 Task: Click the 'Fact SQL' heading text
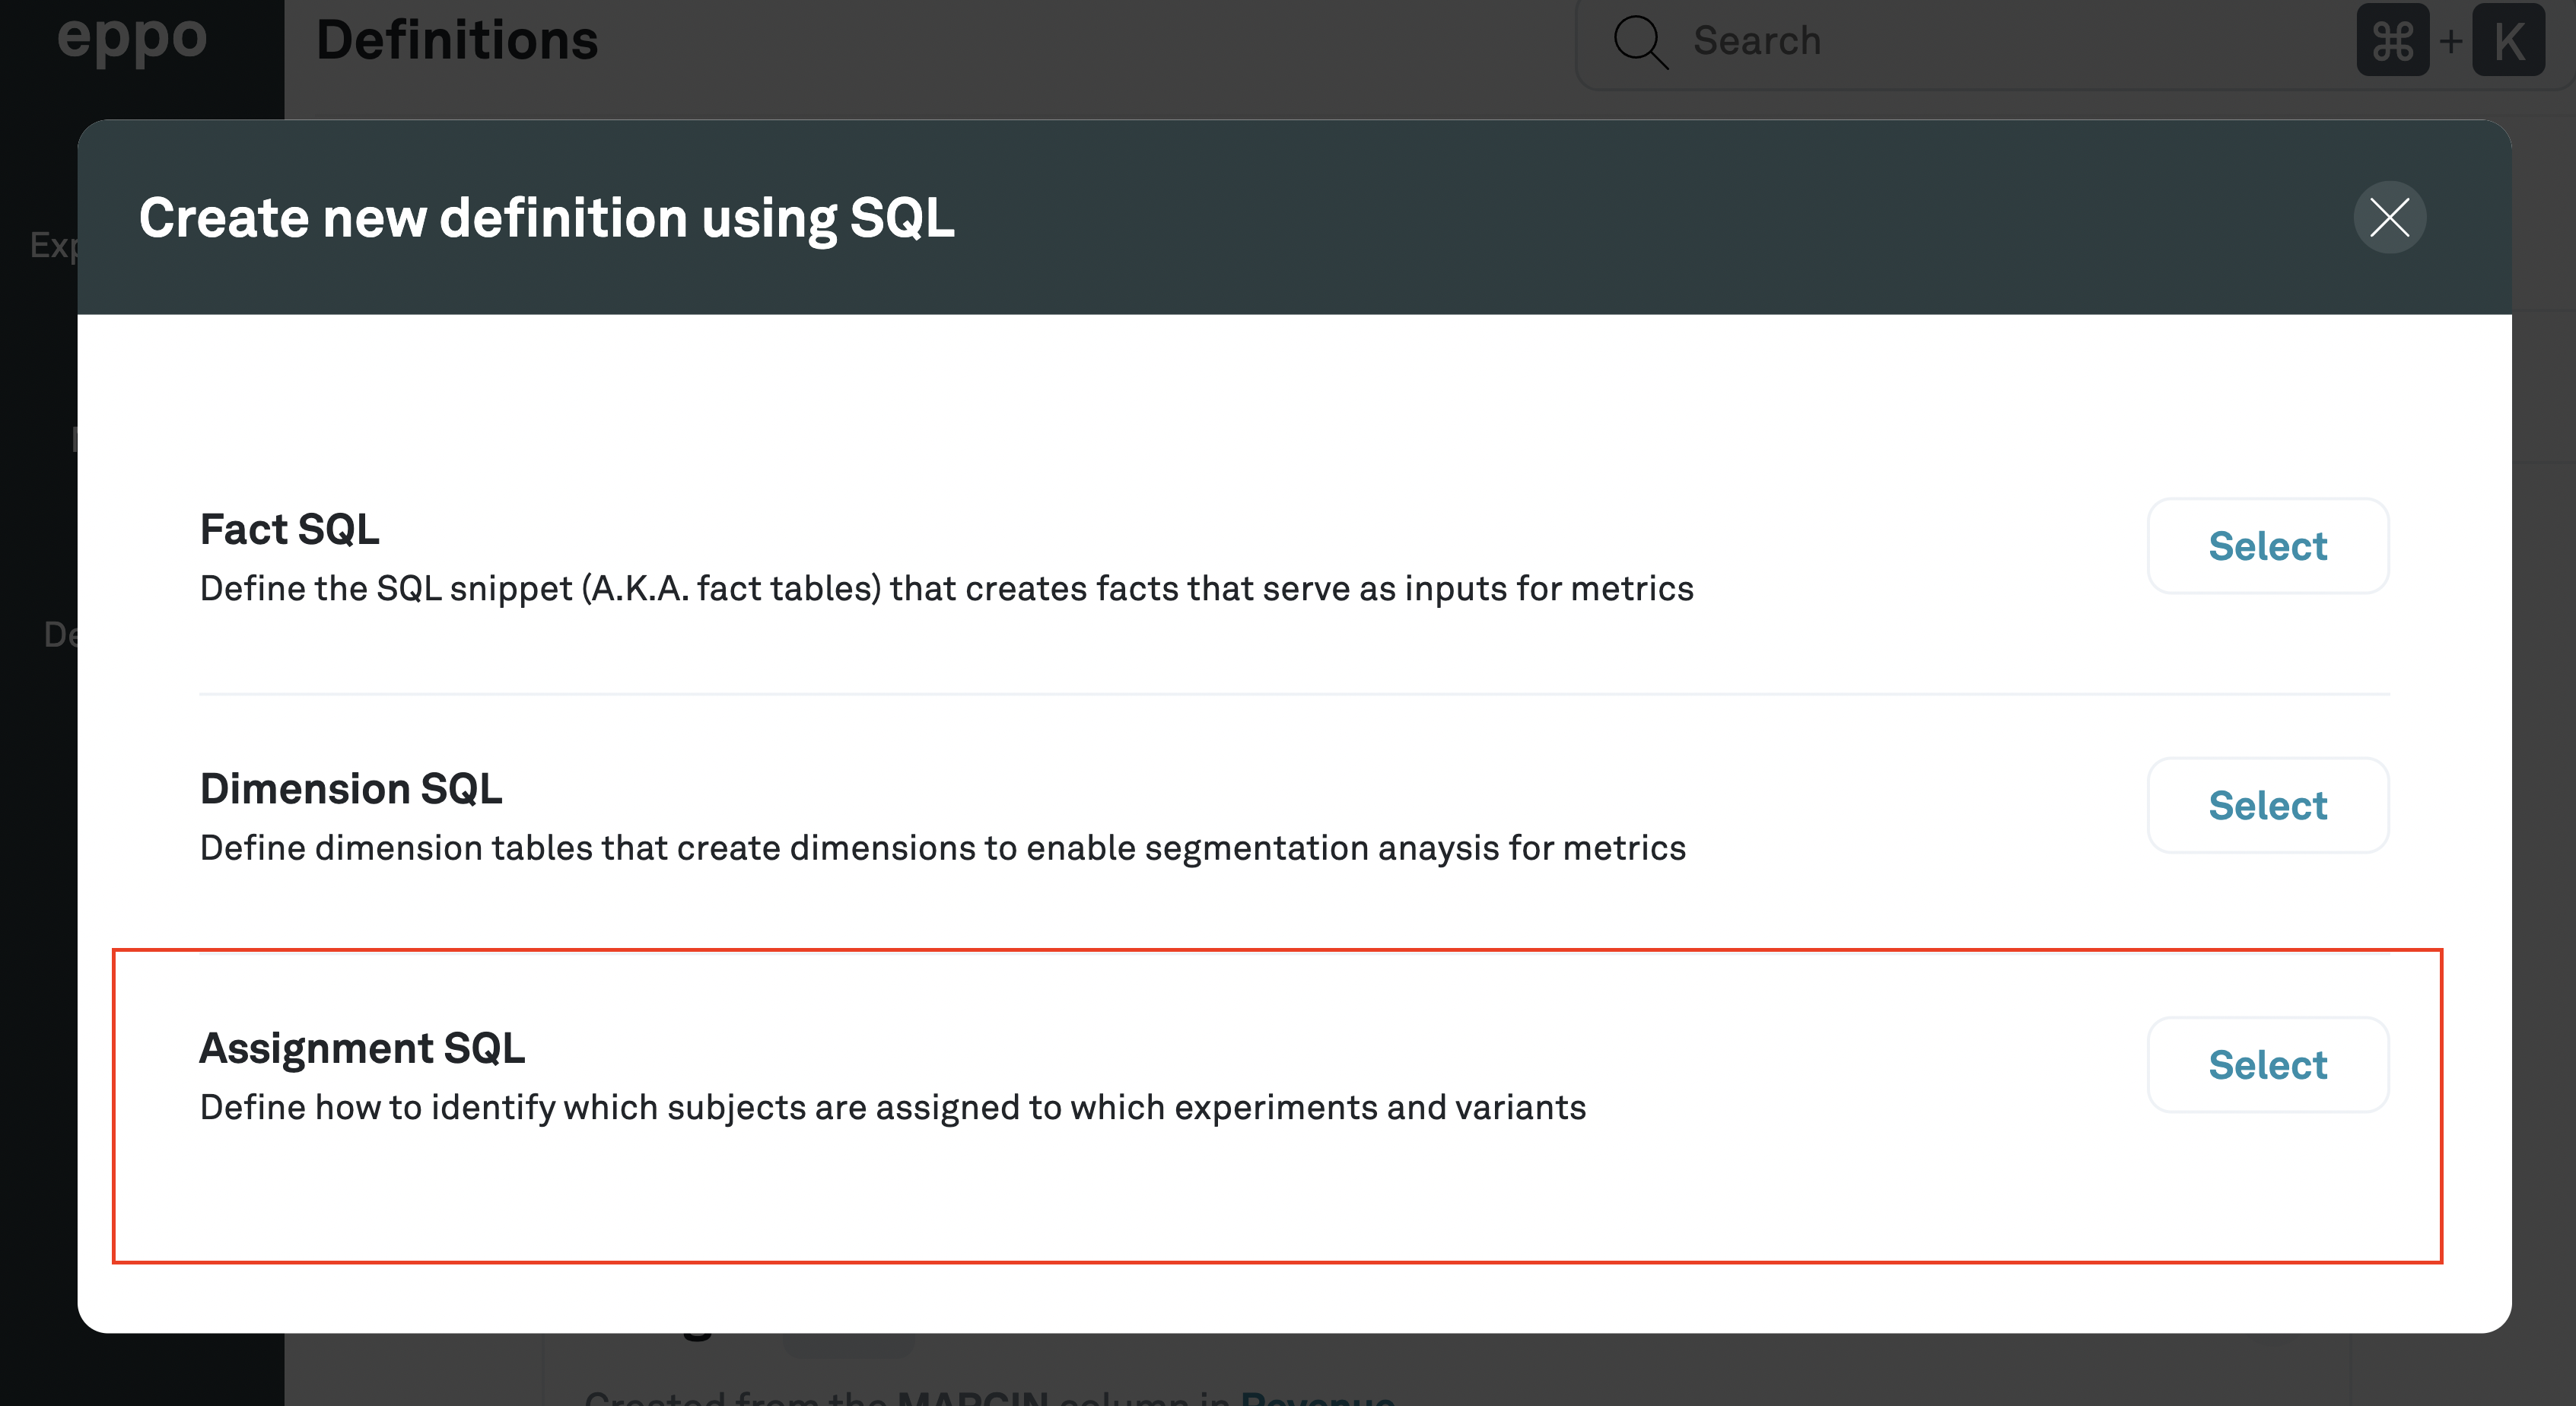pyautogui.click(x=290, y=529)
